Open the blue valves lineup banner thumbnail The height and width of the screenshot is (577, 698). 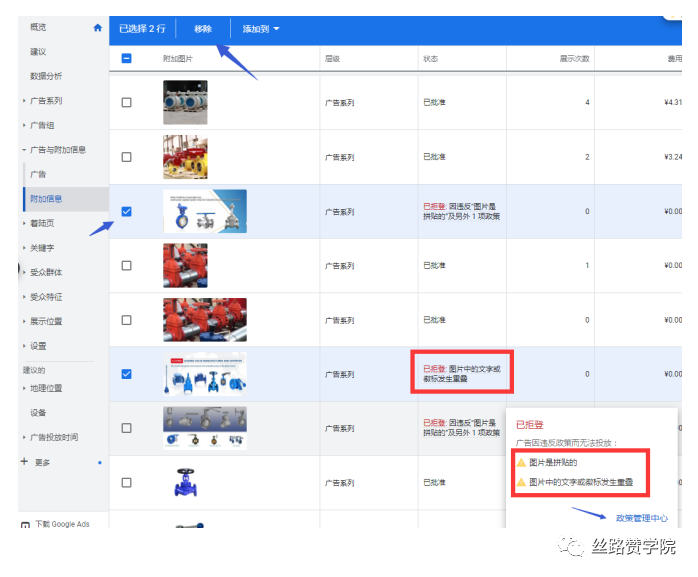pyautogui.click(x=205, y=374)
